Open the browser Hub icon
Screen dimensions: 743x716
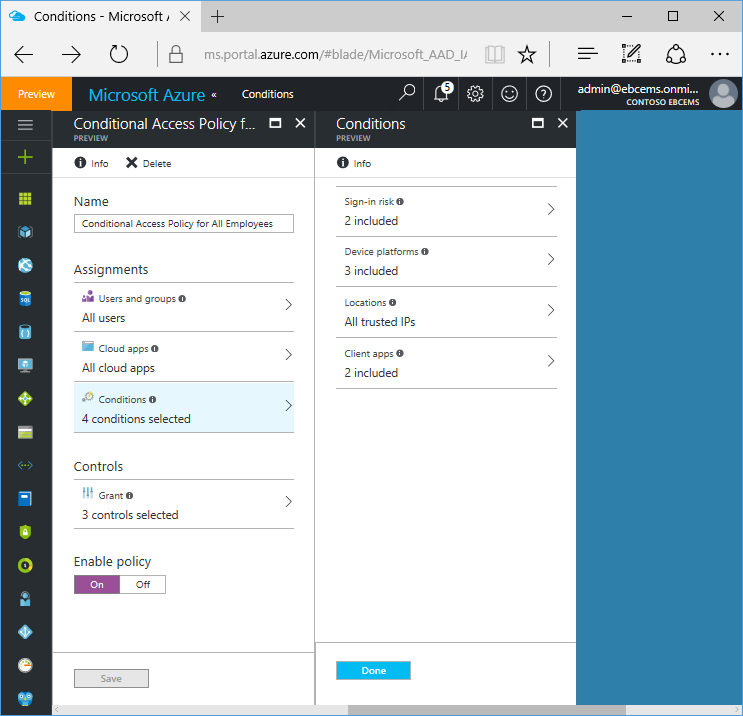(588, 54)
